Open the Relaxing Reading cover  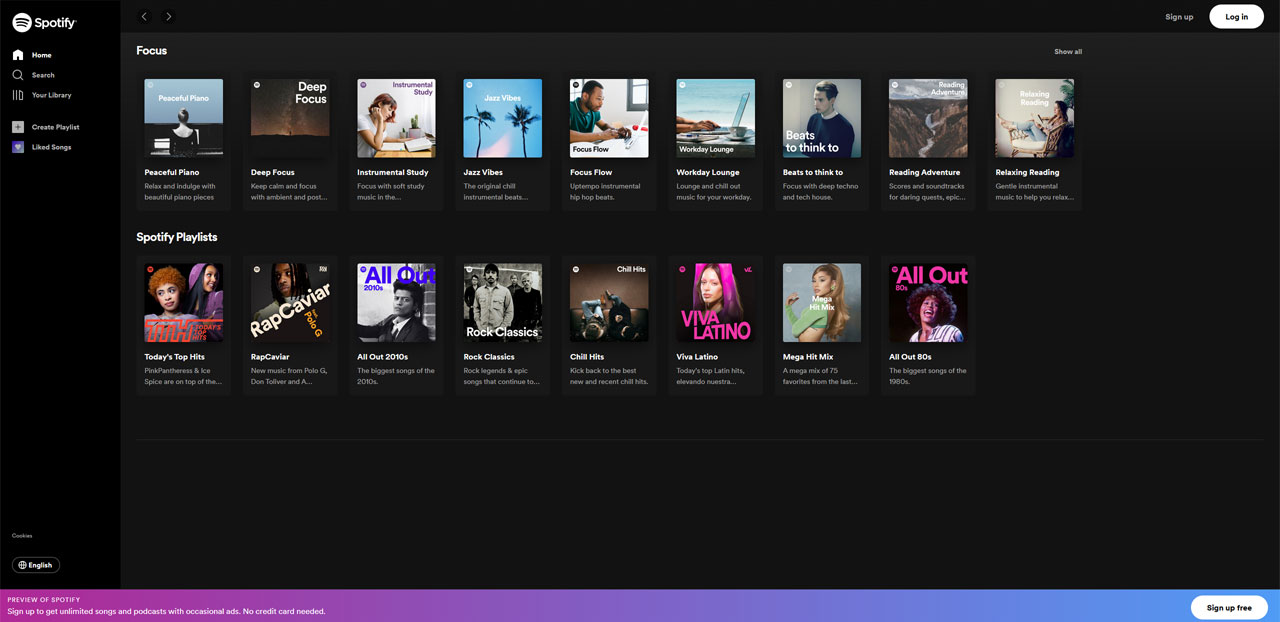(1035, 118)
